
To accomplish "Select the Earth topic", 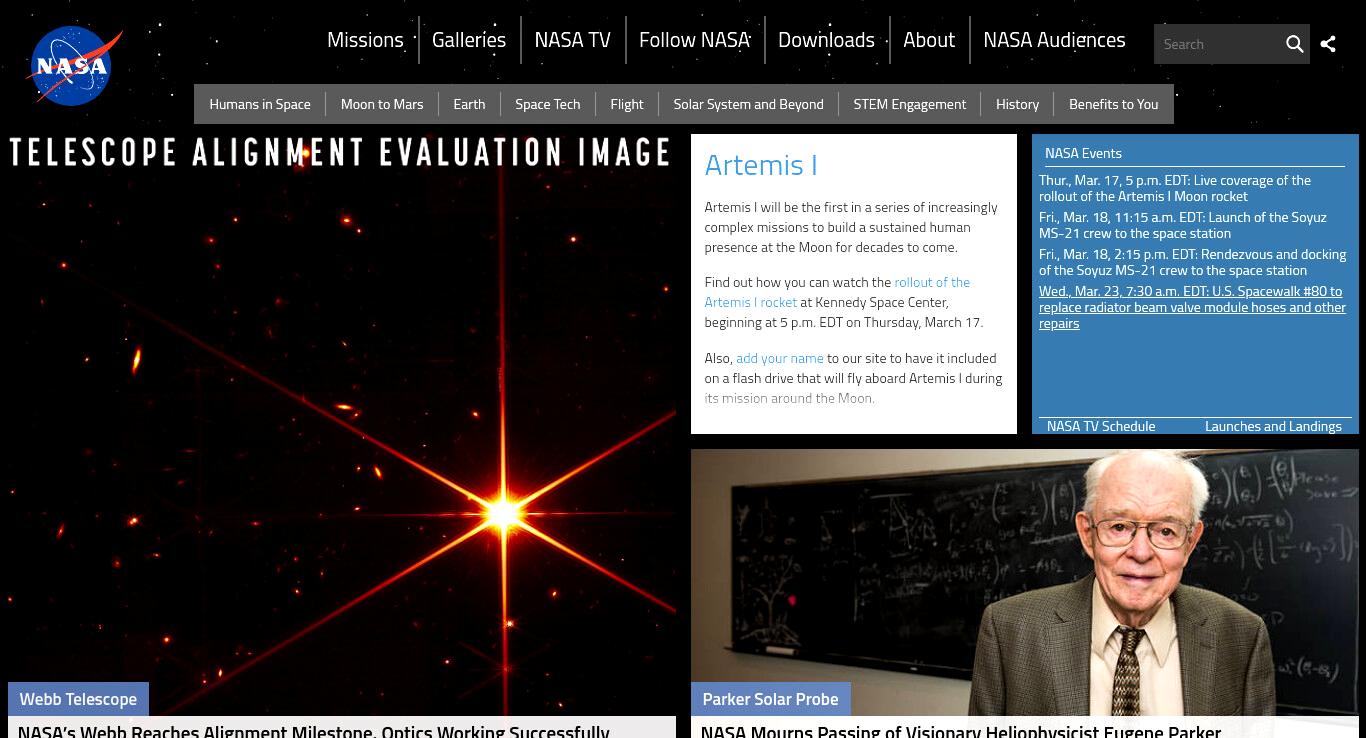I will 469,104.
